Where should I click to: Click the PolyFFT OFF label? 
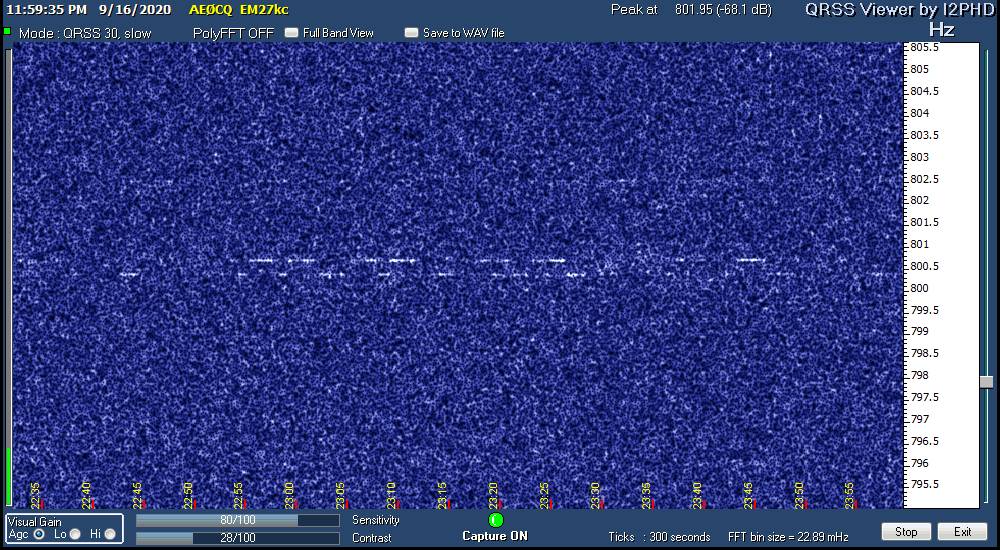click(233, 33)
